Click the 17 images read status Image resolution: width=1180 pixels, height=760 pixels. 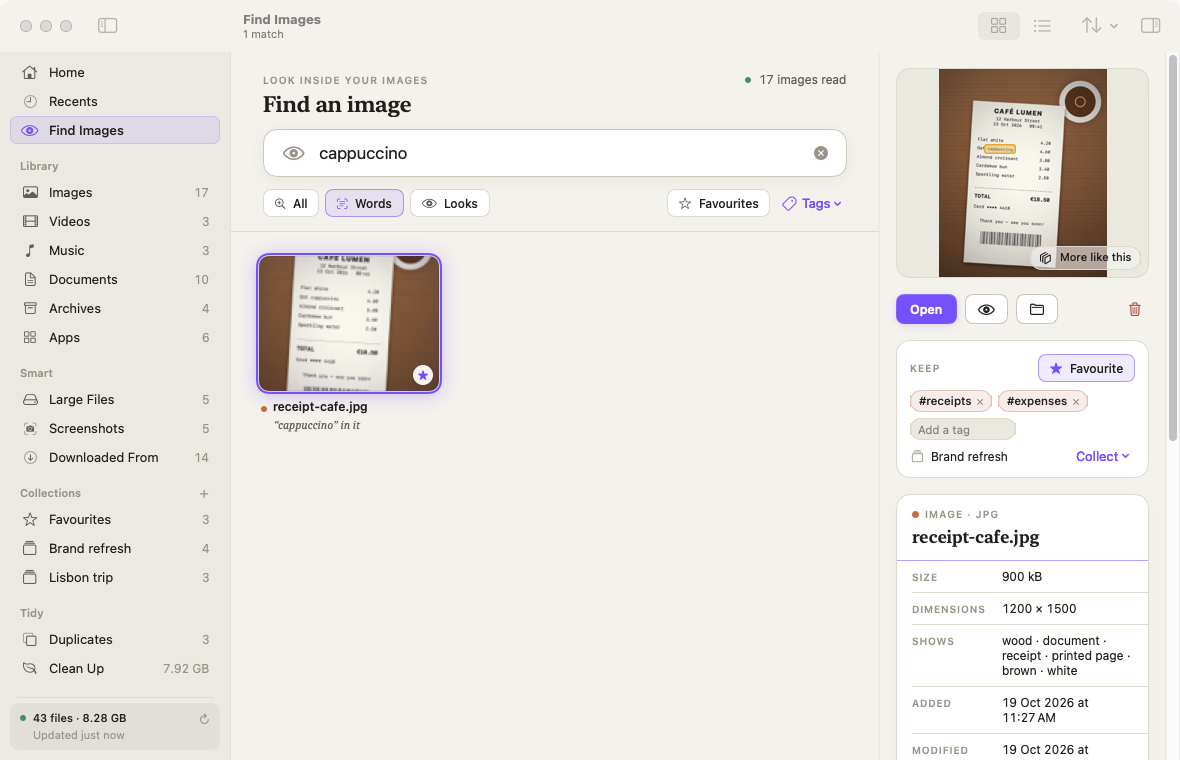coord(795,80)
